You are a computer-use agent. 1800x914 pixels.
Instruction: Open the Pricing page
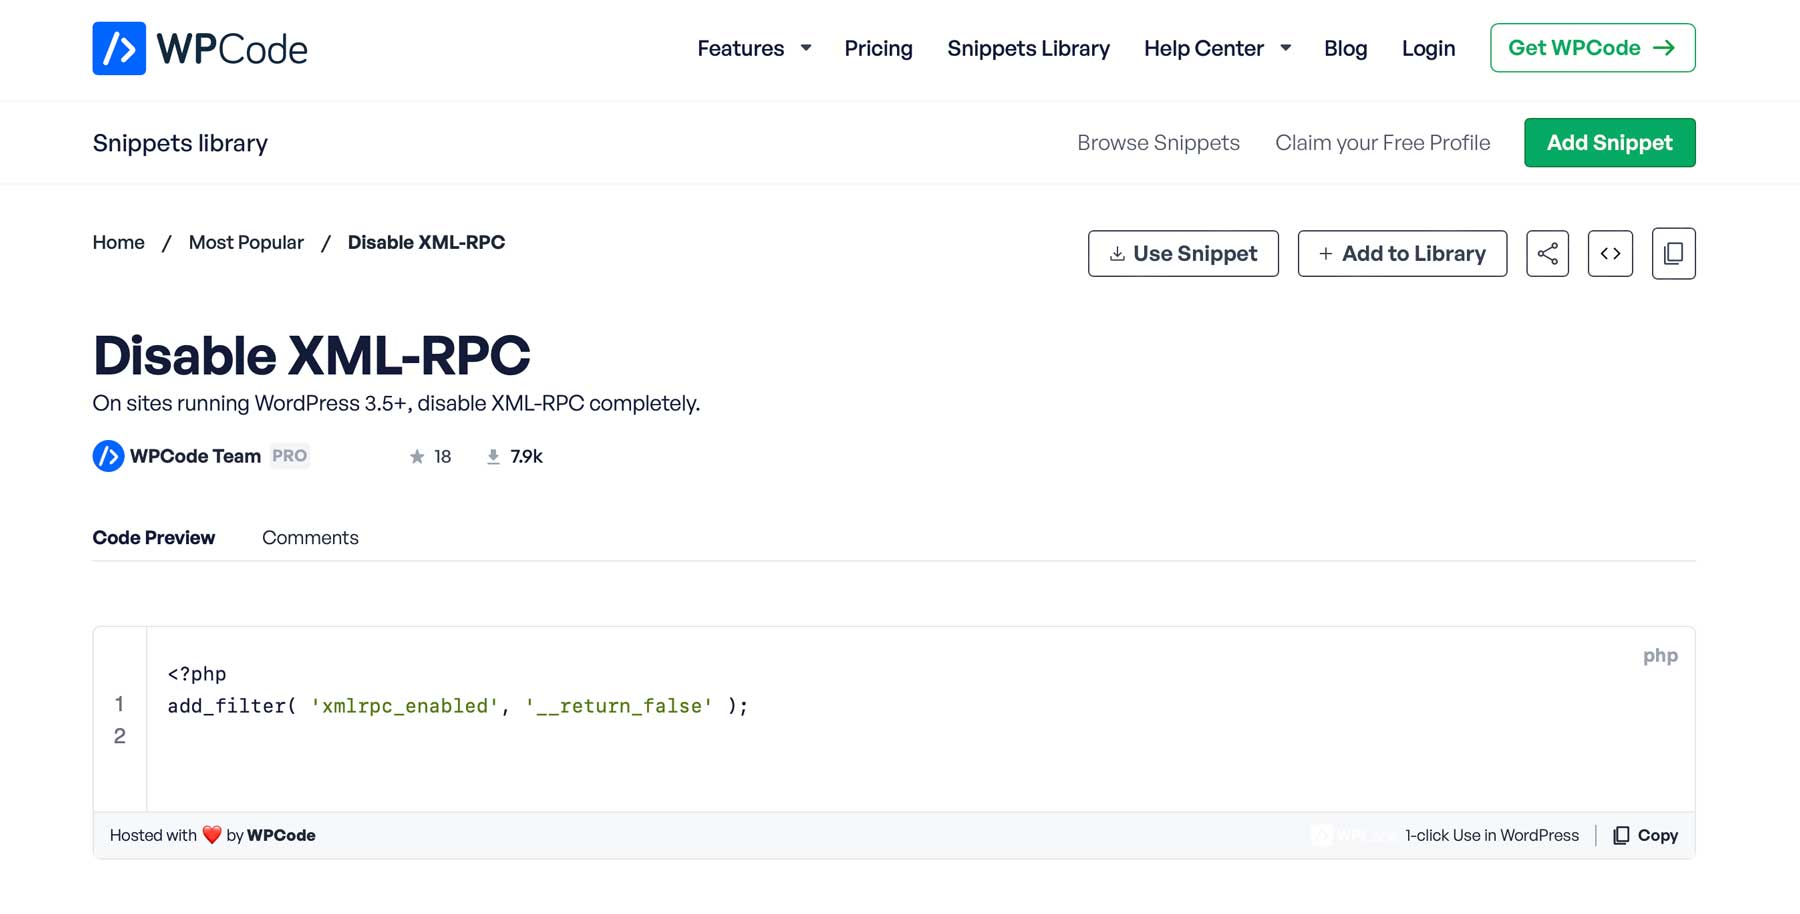point(878,48)
